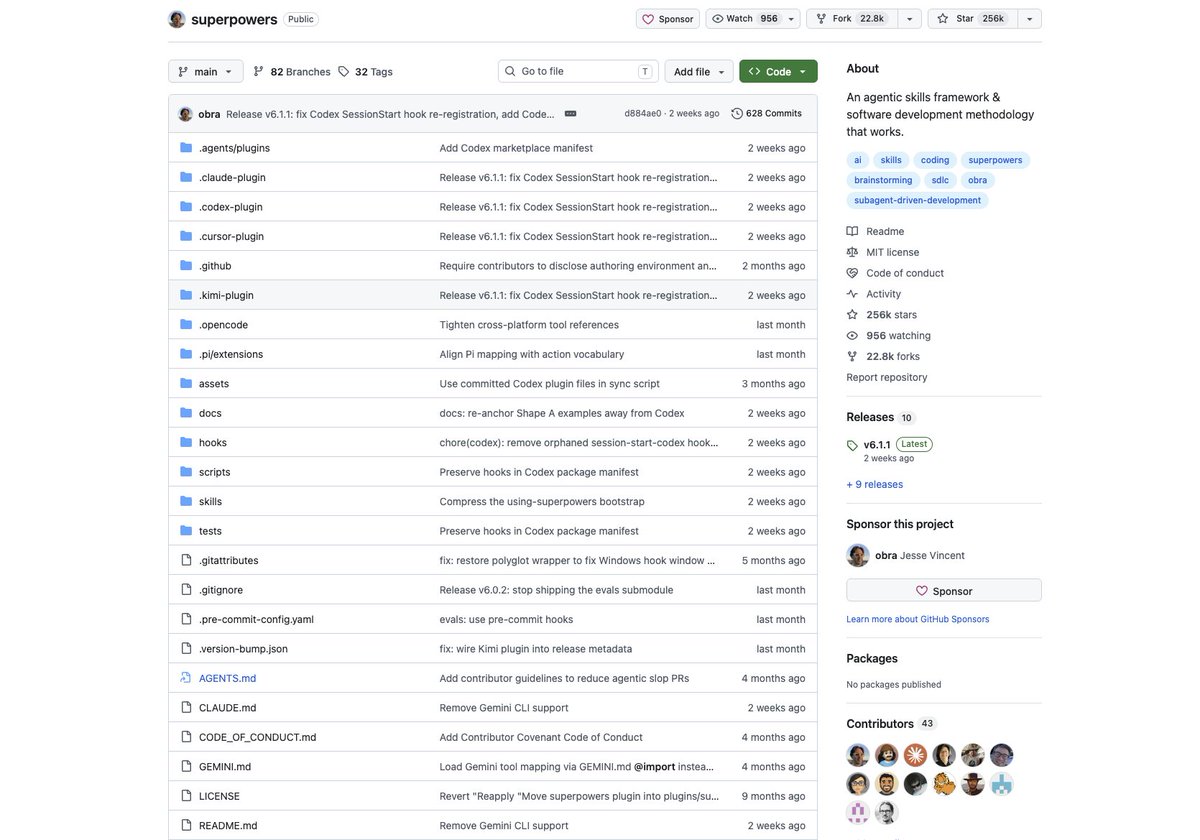1200x840 pixels.
Task: Focus the Go to file search field
Action: click(578, 71)
